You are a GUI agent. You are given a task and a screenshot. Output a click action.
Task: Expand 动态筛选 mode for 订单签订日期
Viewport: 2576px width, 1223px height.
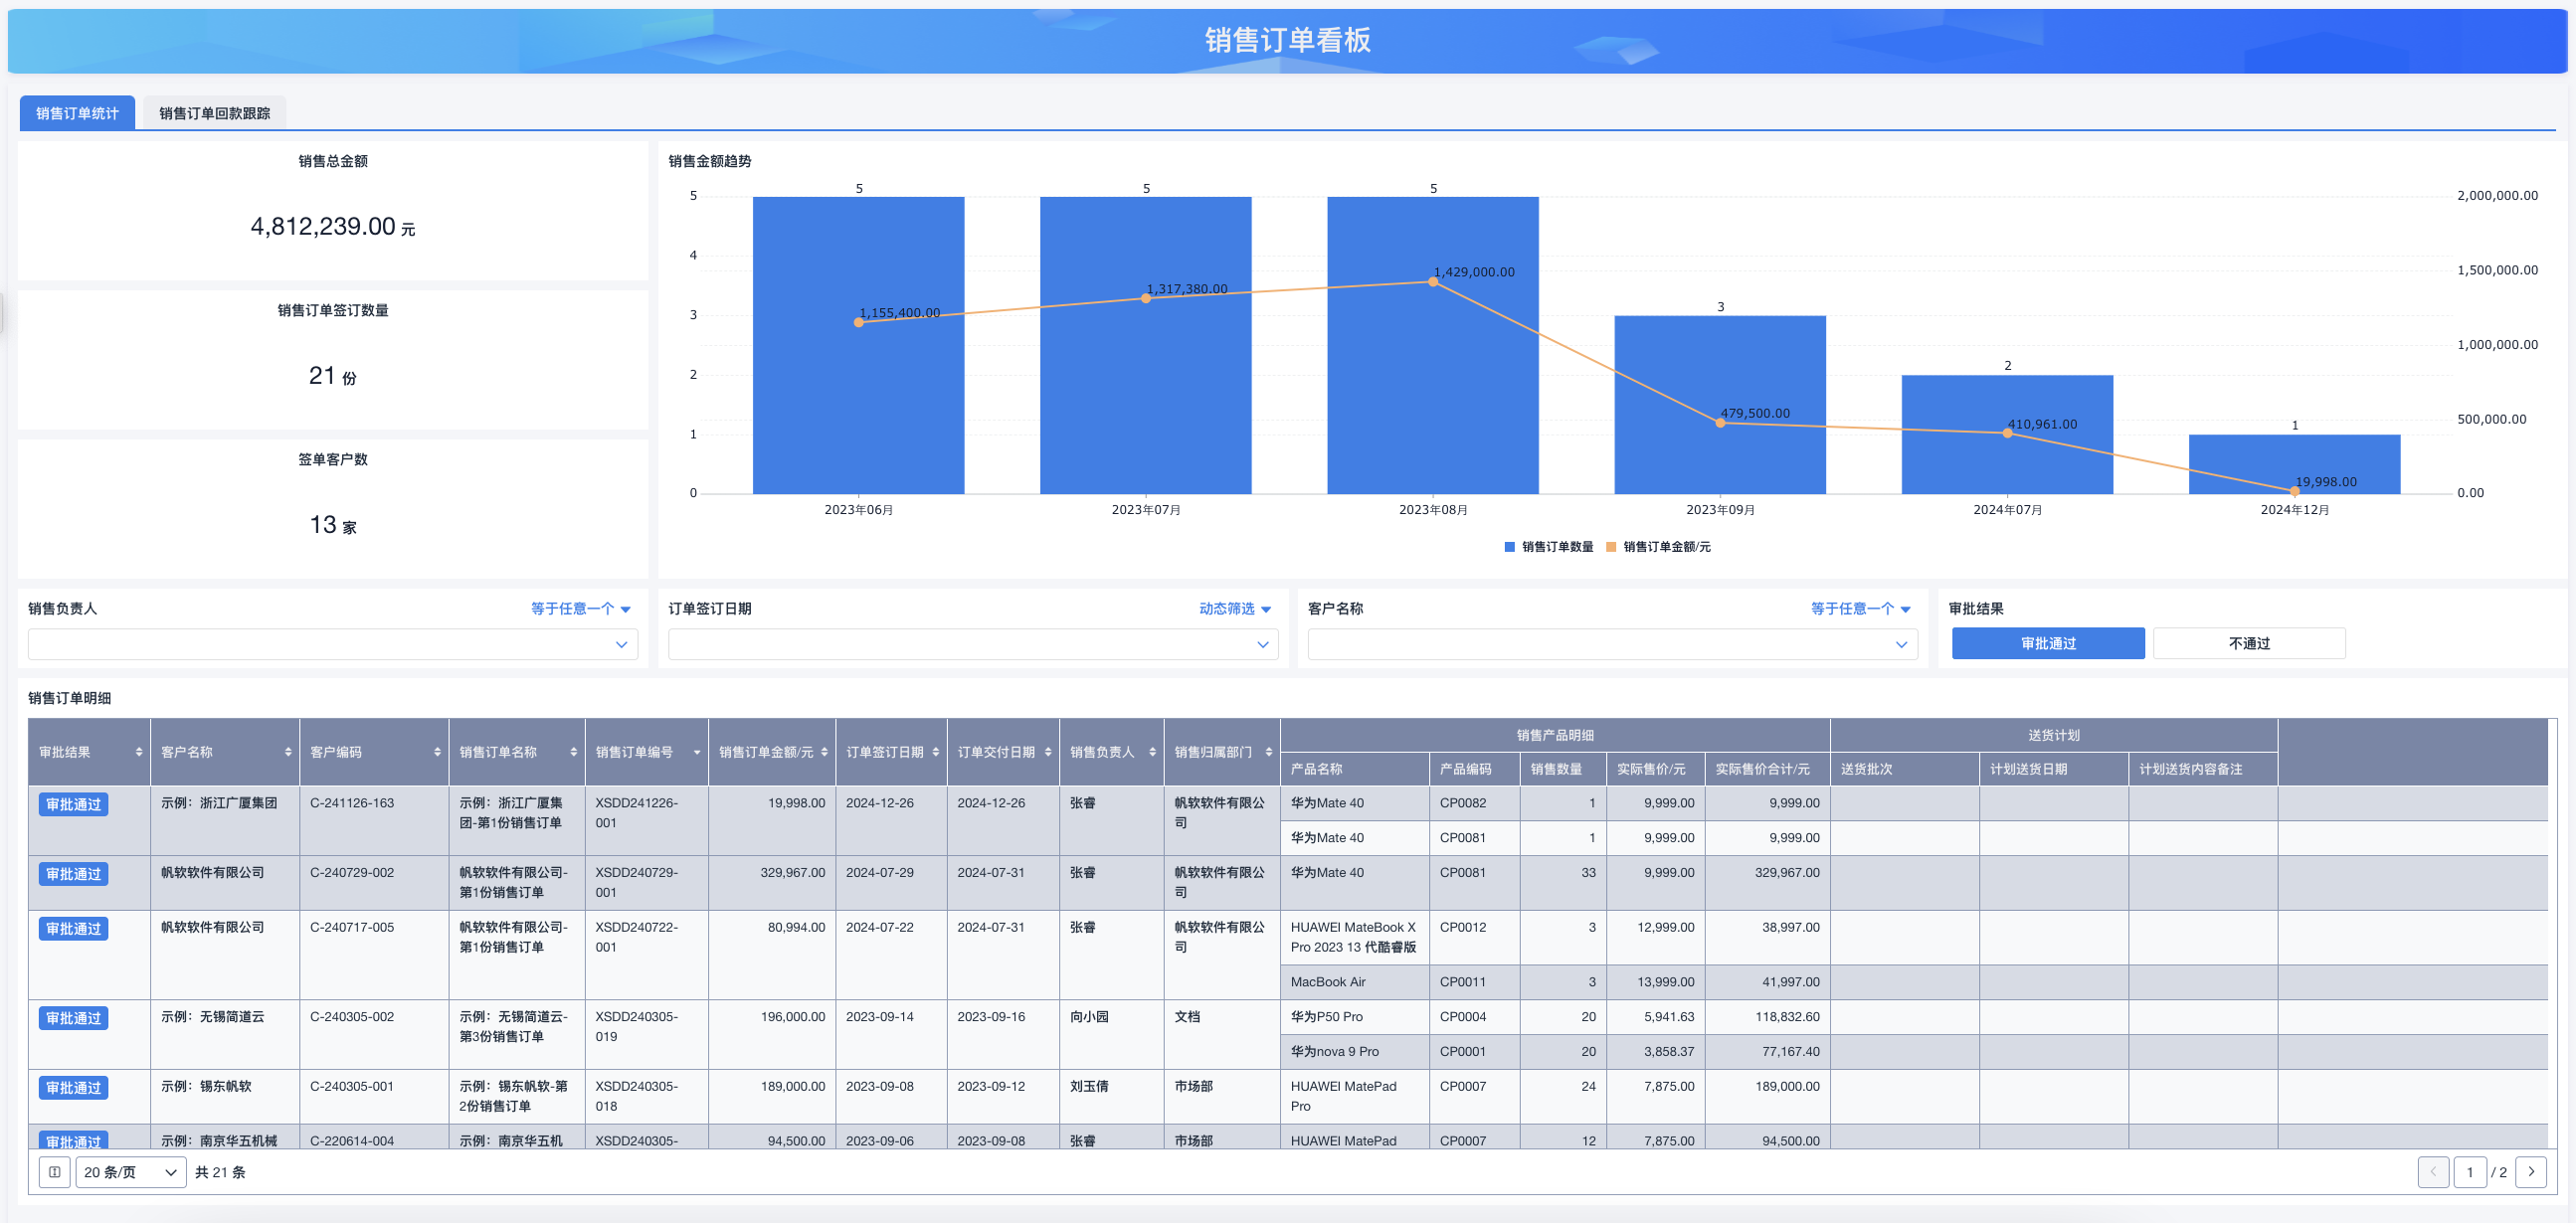1234,609
